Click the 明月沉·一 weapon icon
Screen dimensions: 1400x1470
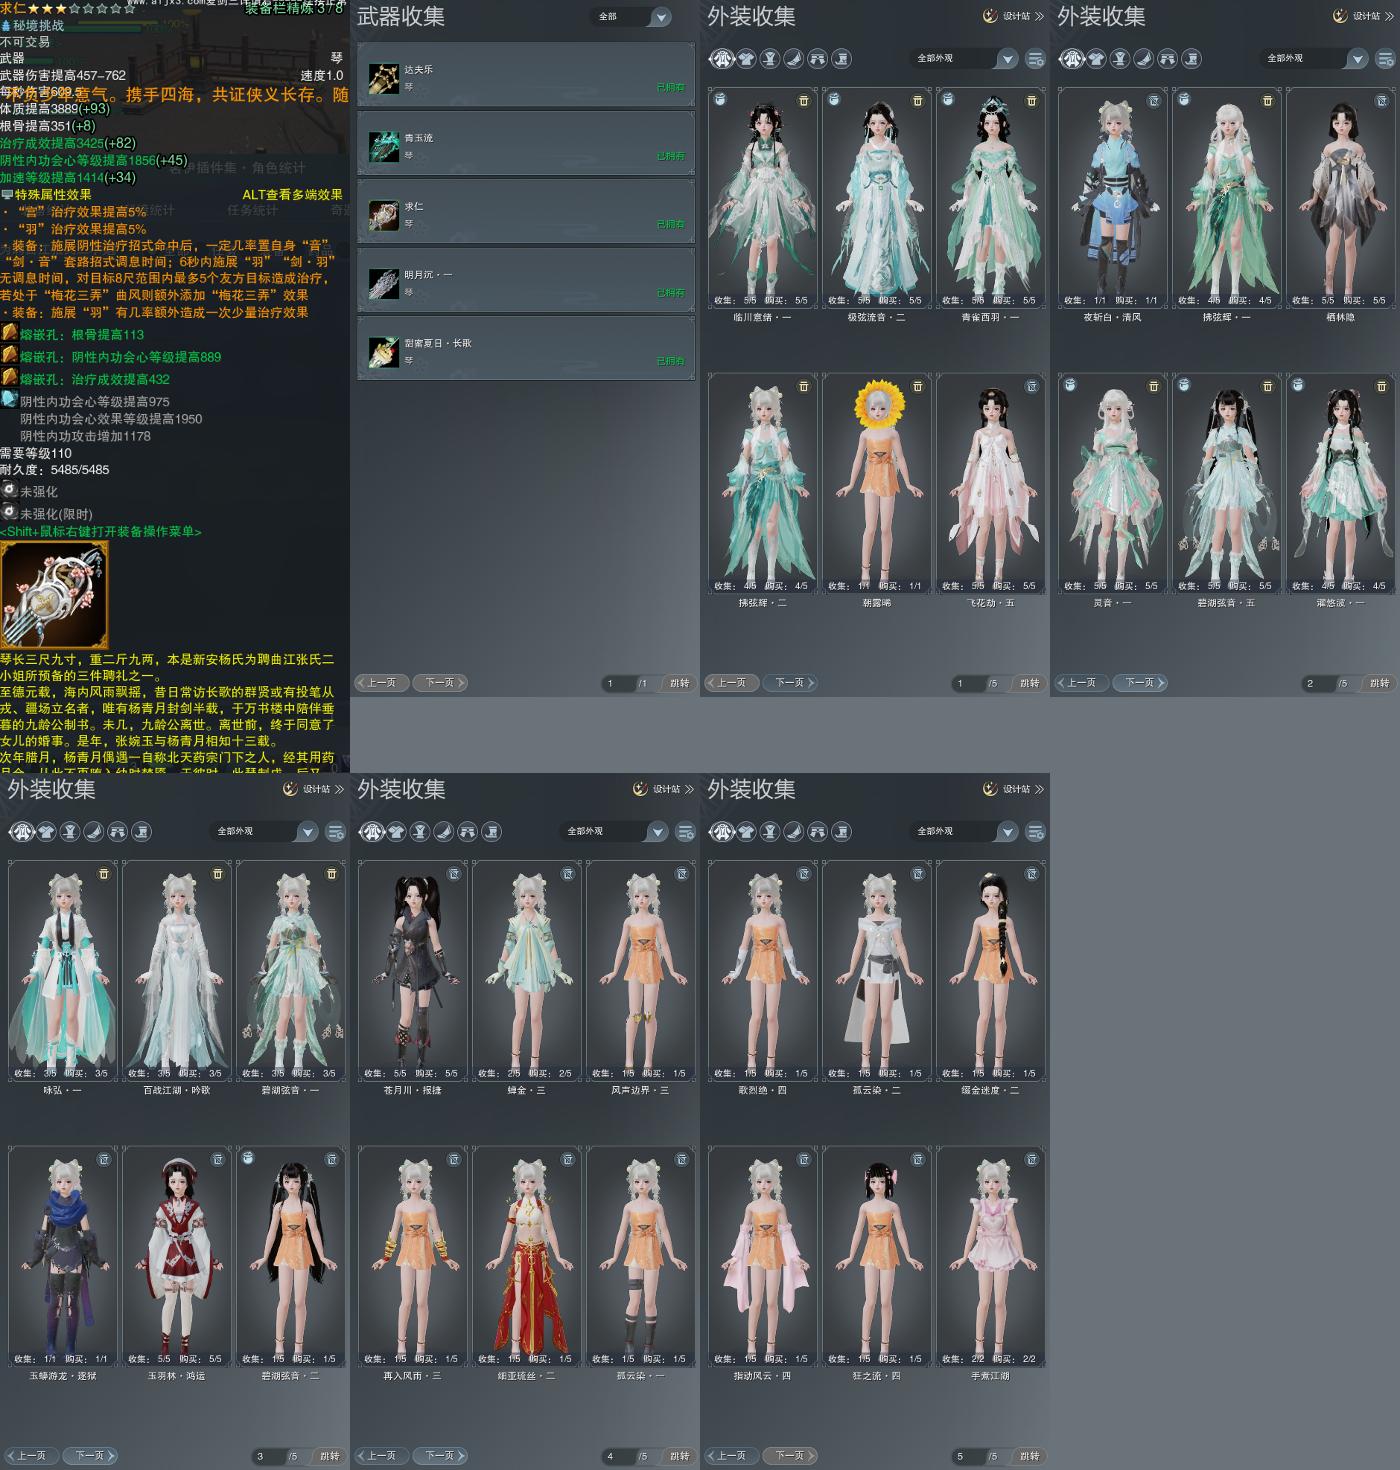[x=383, y=283]
